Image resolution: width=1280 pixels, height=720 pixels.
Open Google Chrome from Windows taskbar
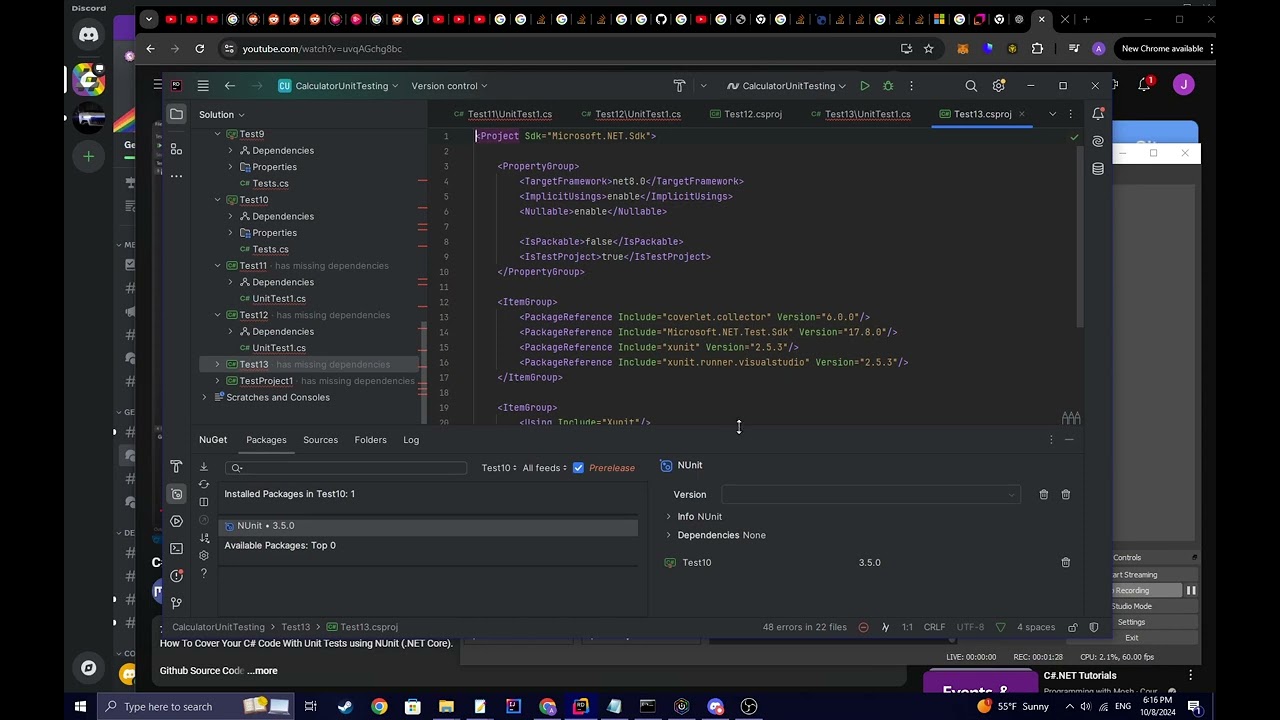[x=379, y=707]
